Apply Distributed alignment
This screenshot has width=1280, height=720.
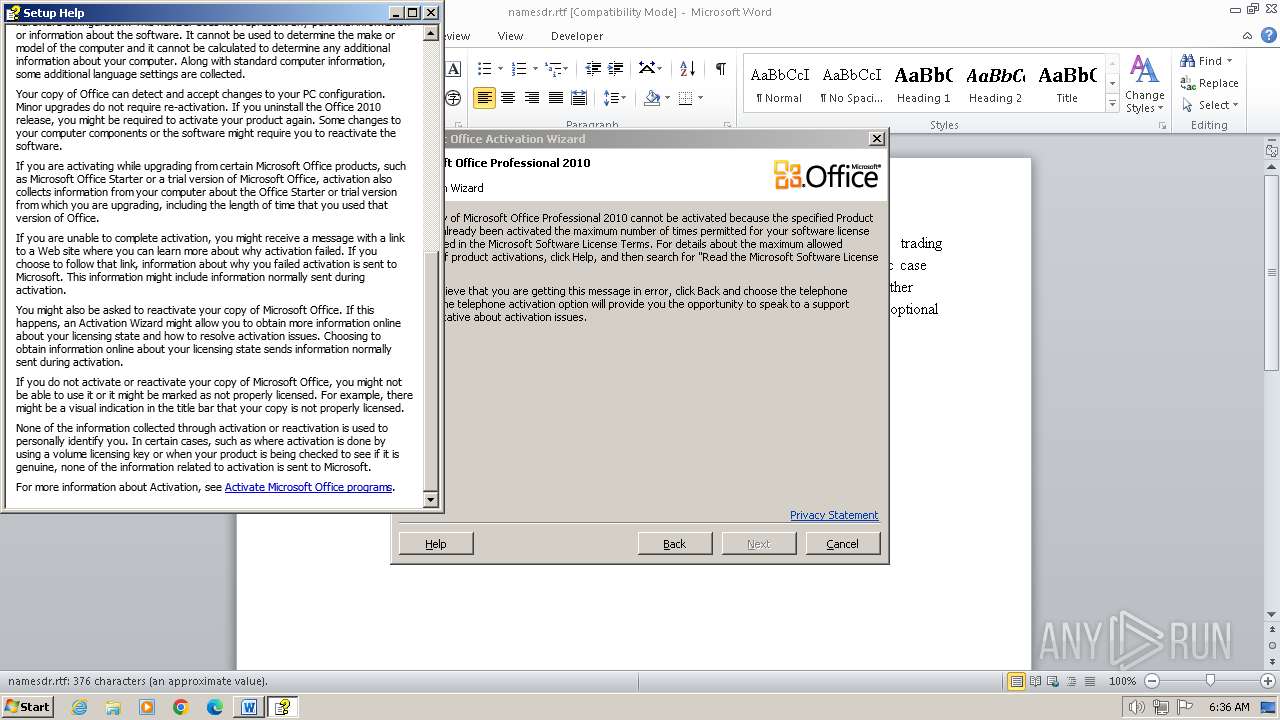pos(579,97)
